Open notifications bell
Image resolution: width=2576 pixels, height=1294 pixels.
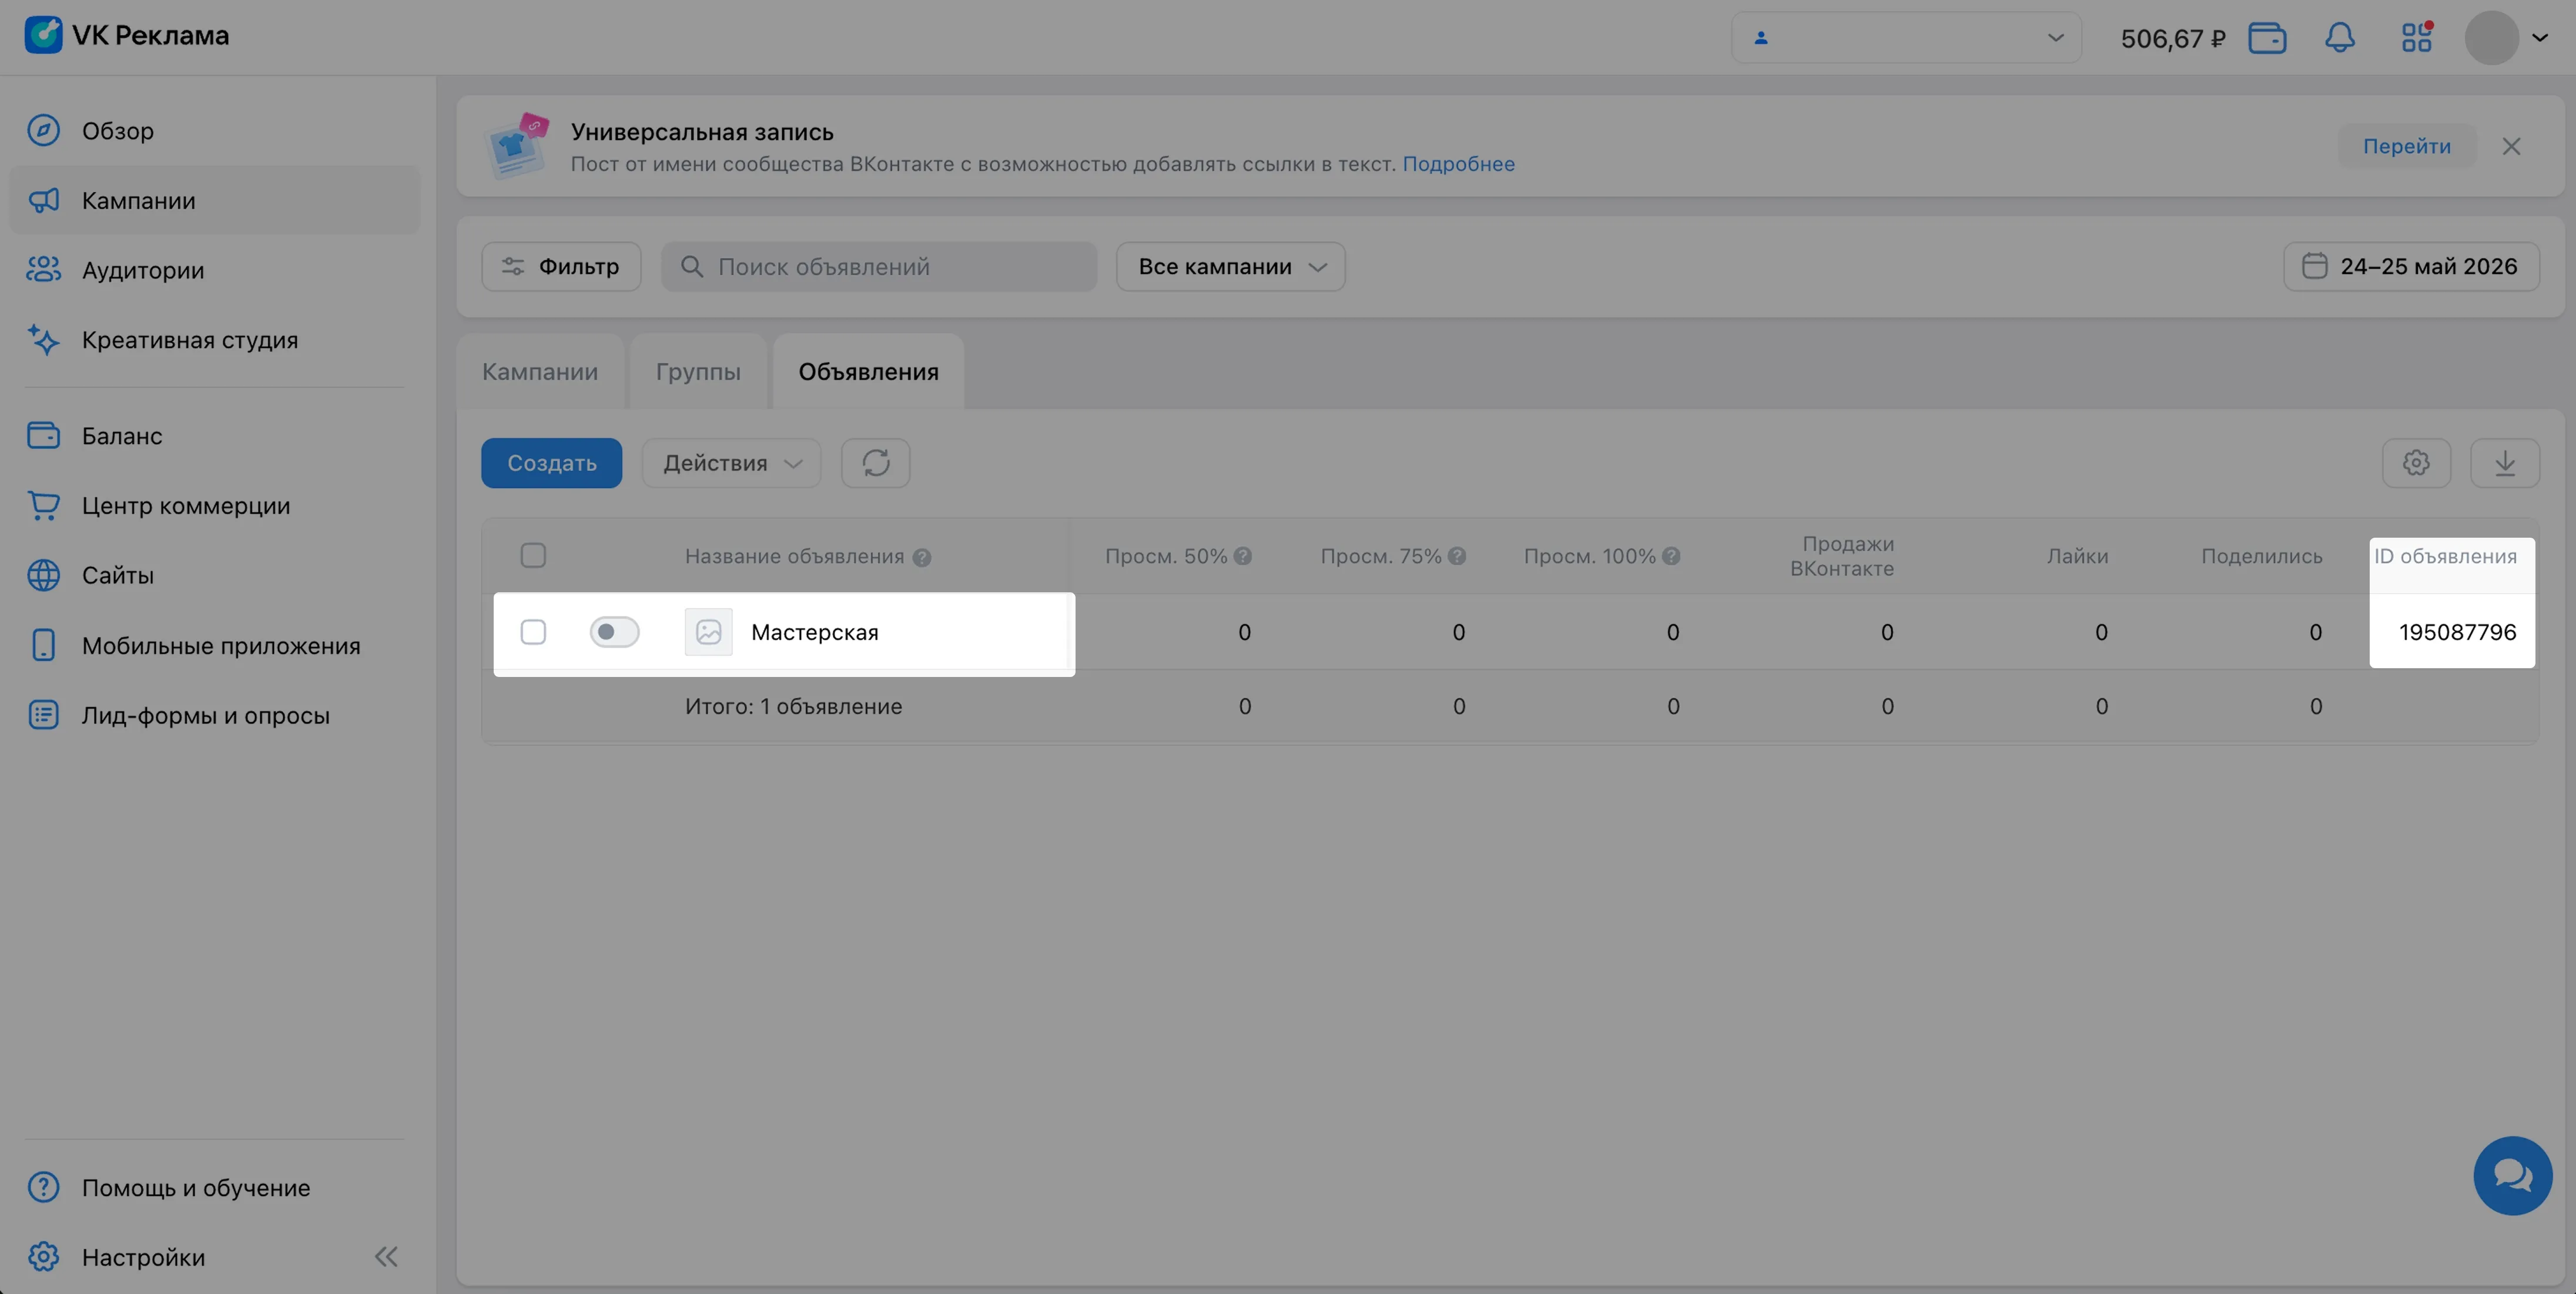[x=2339, y=38]
